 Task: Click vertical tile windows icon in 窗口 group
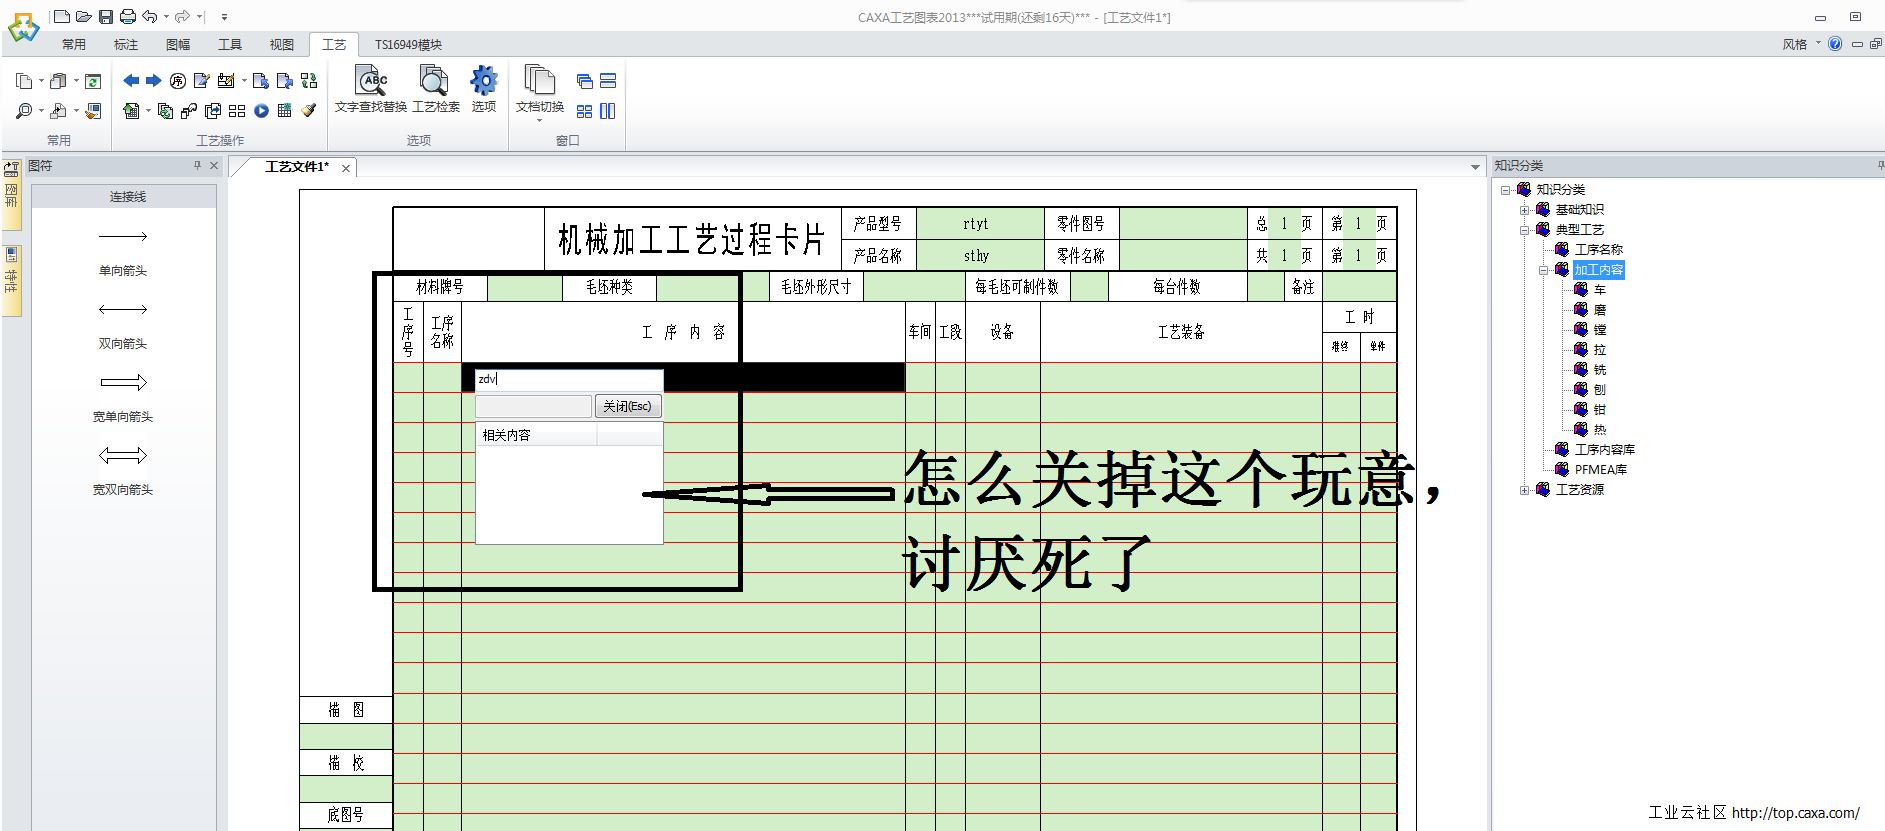[608, 111]
